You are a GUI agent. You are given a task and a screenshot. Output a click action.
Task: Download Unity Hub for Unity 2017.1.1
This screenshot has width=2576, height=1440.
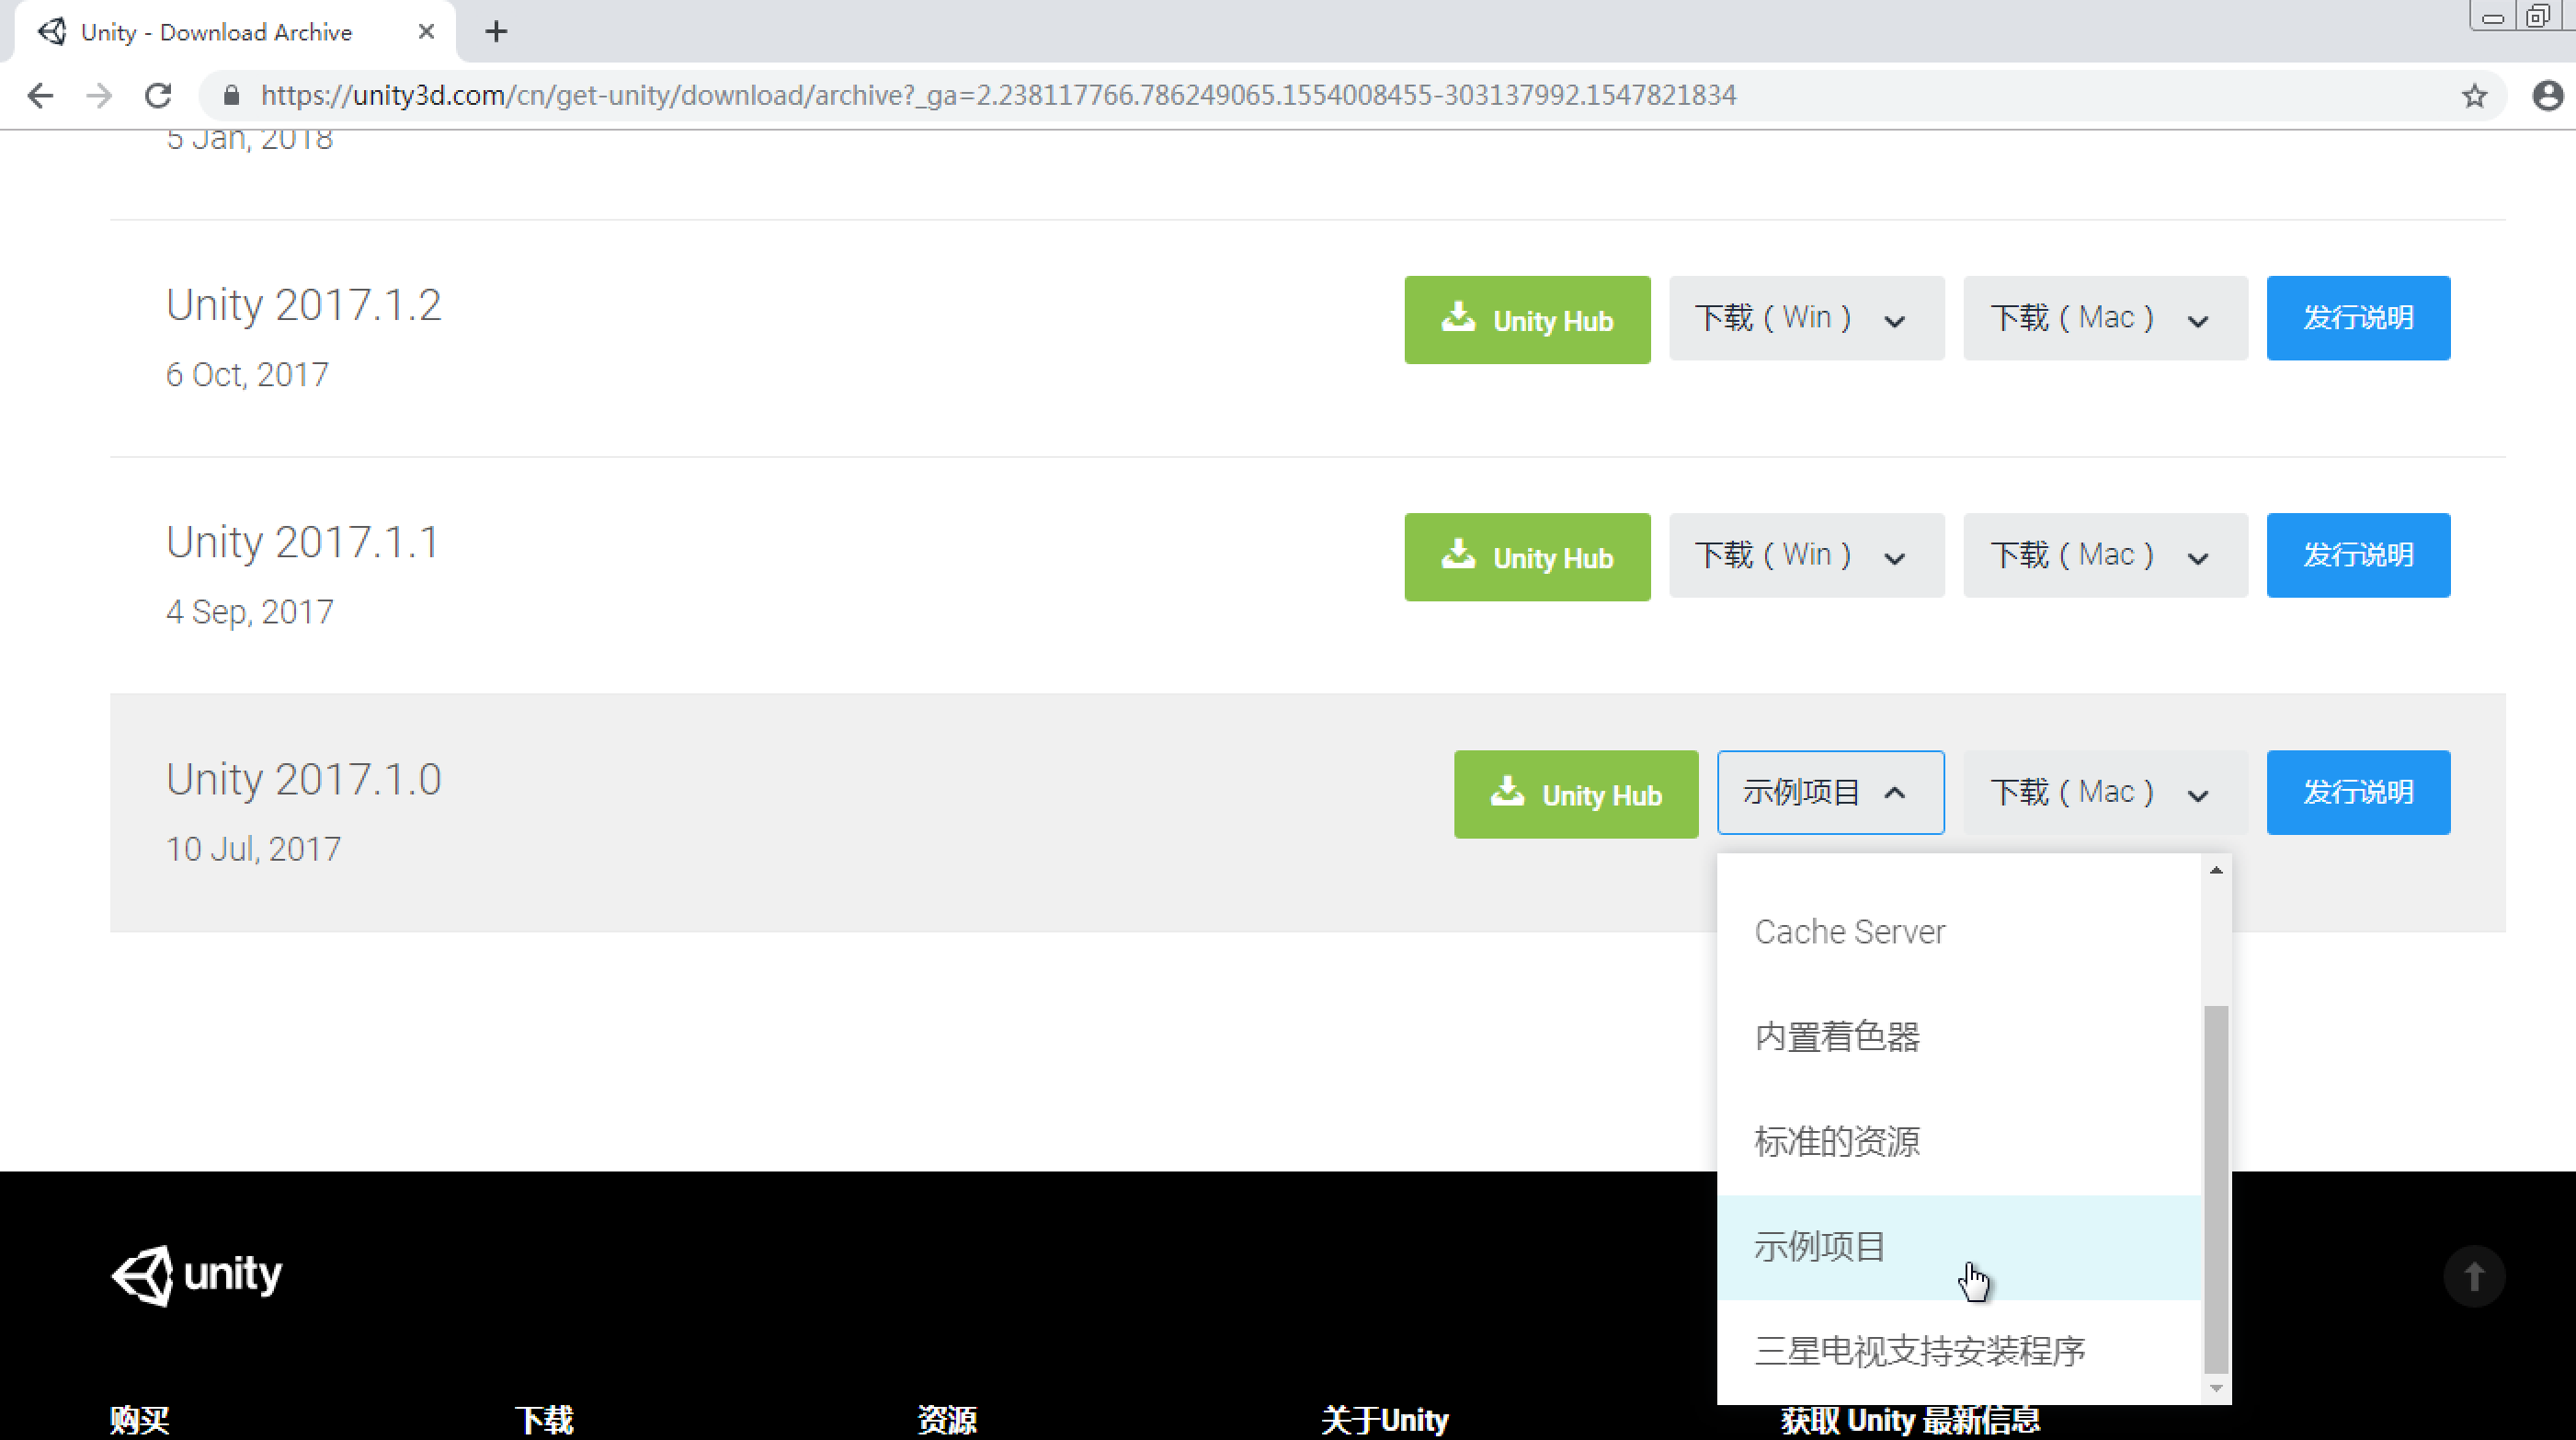coord(1527,557)
